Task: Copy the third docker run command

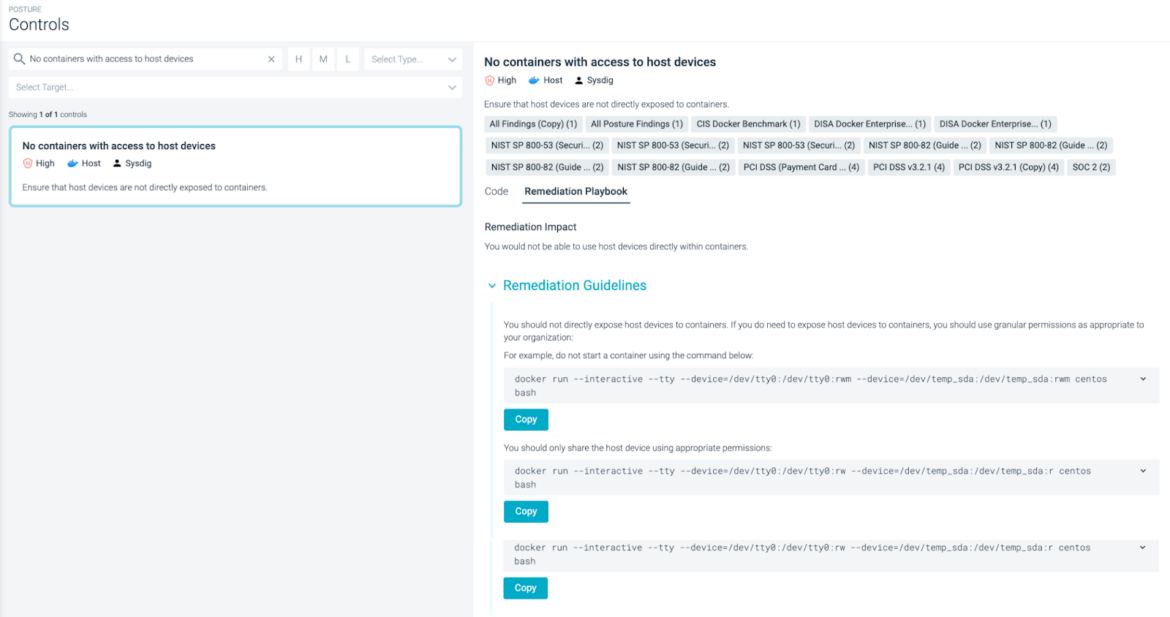Action: (x=525, y=588)
